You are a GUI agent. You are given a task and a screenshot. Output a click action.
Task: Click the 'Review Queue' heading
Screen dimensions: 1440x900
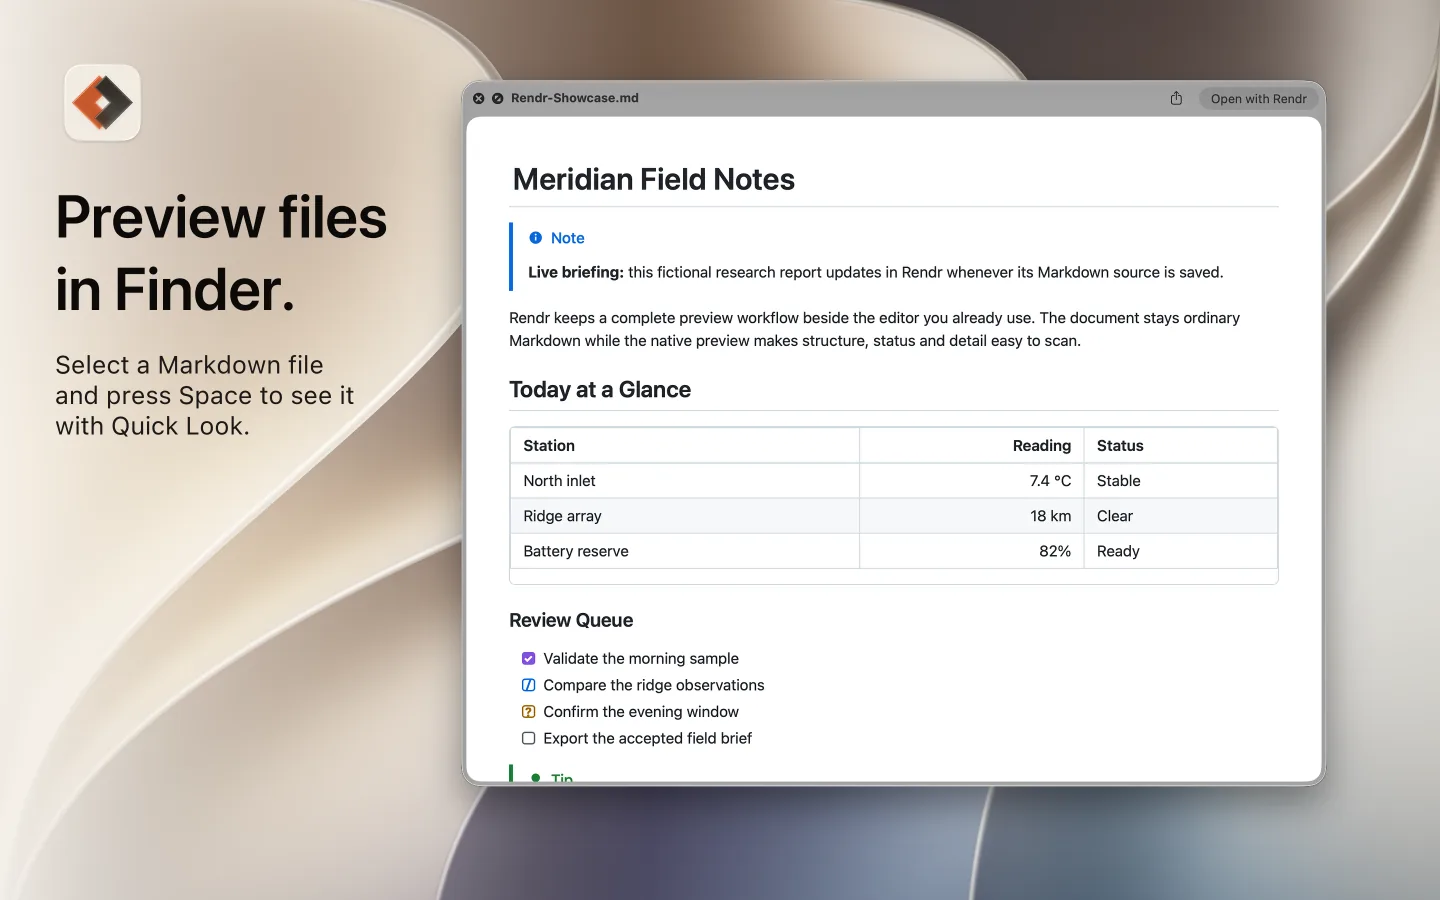[571, 620]
